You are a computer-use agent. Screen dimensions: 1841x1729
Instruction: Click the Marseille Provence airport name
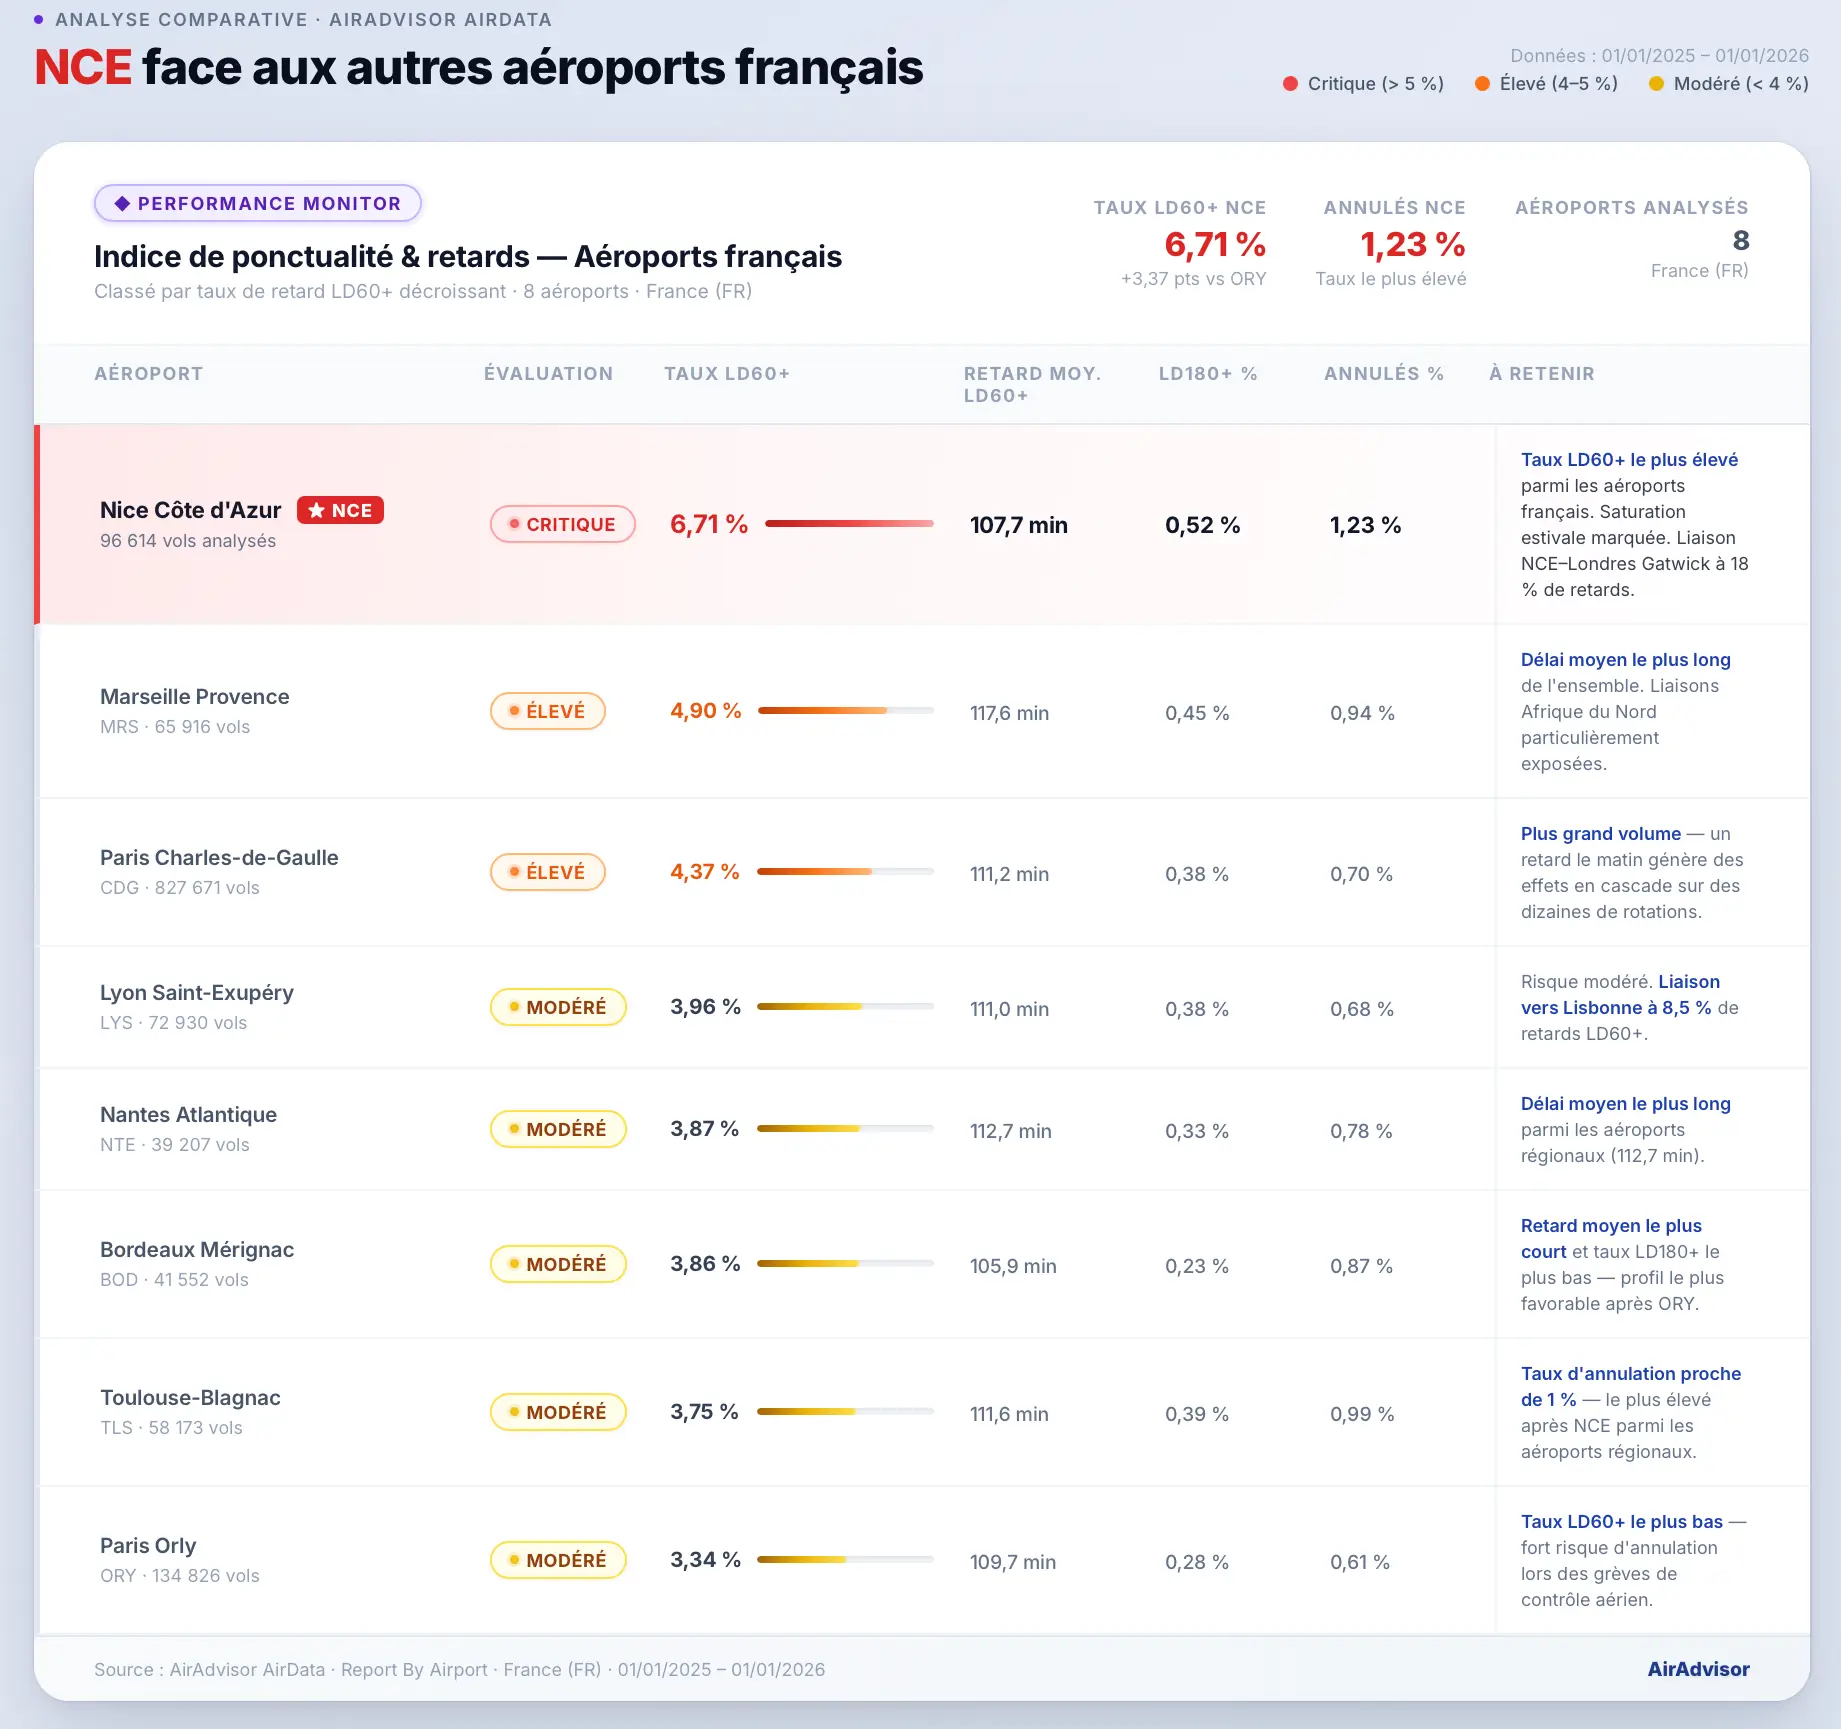(195, 697)
